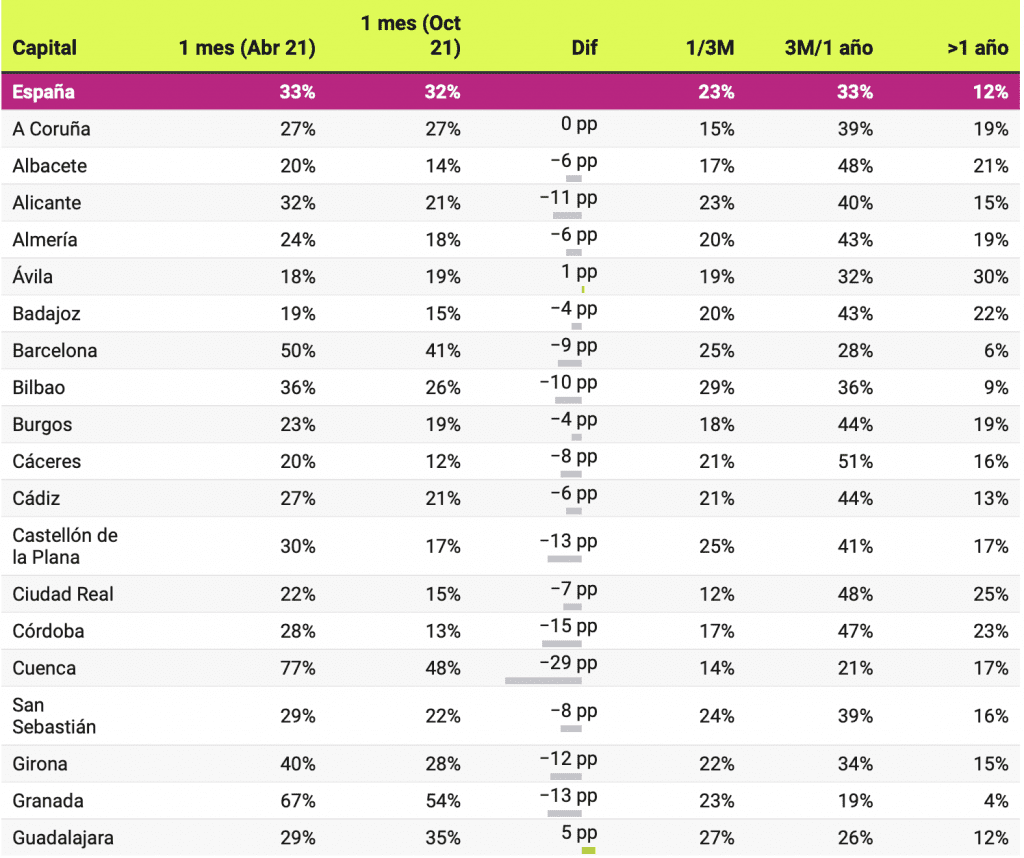Click the Alicante −11 pp gray bar
The width and height of the screenshot is (1024, 858).
point(567,214)
